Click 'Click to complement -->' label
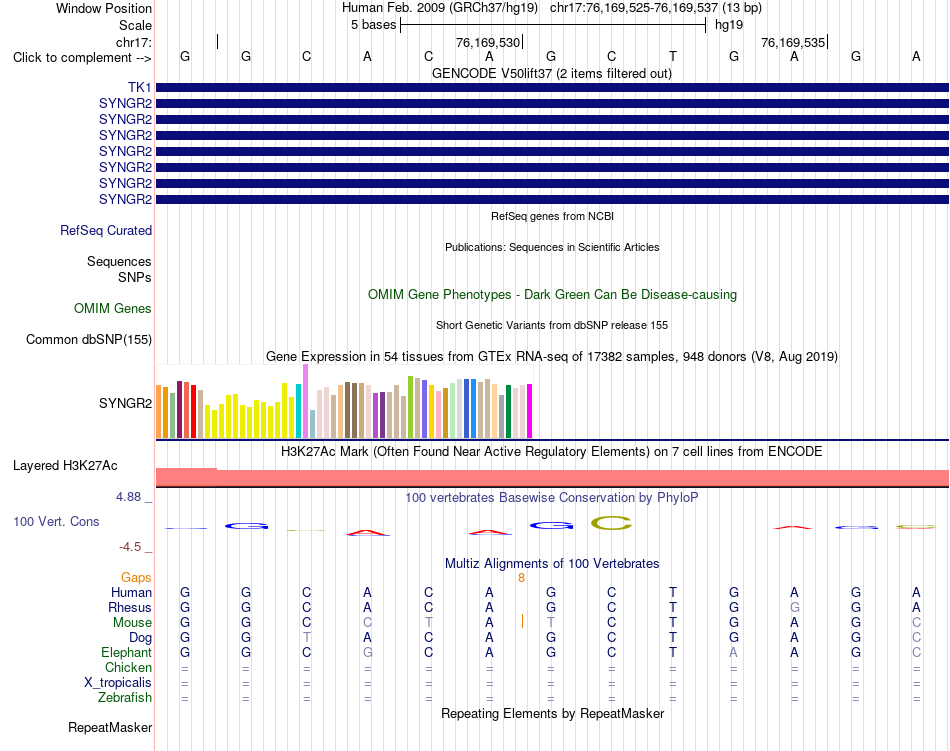950x751 pixels. 82,58
